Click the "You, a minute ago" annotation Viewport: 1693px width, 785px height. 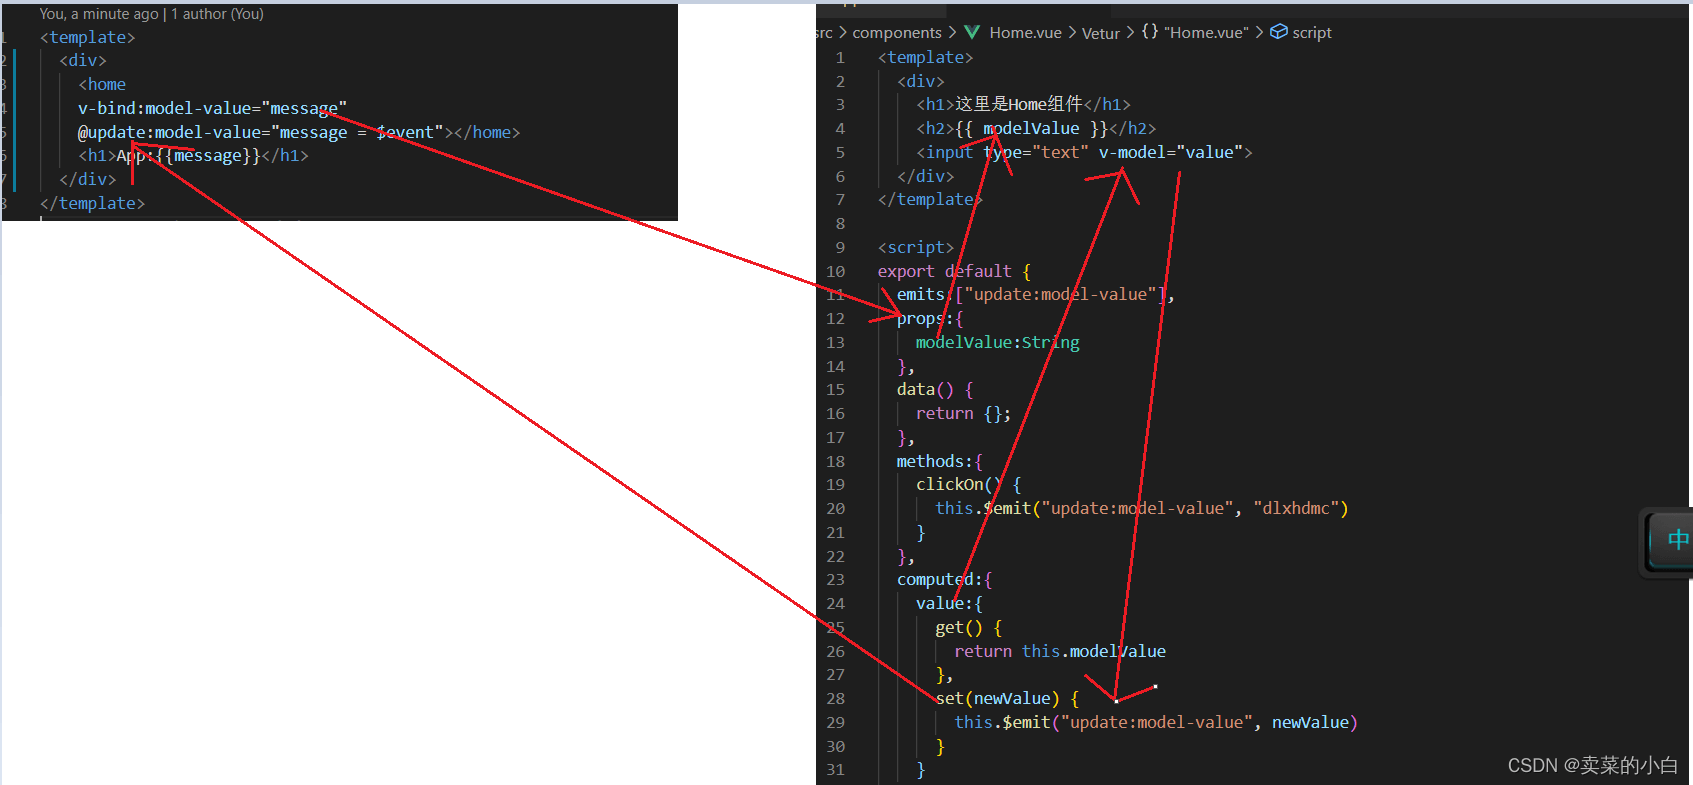click(99, 14)
